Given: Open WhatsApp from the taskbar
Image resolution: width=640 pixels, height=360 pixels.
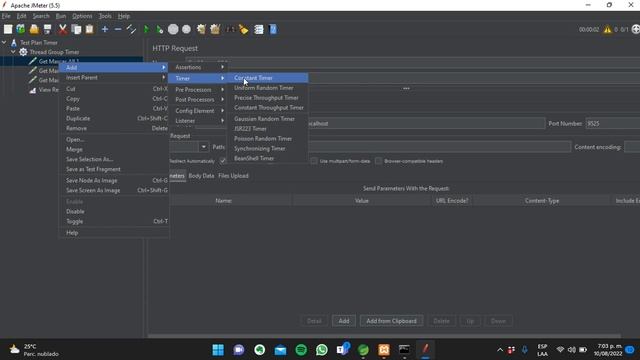Looking at the screenshot, I should [x=322, y=350].
